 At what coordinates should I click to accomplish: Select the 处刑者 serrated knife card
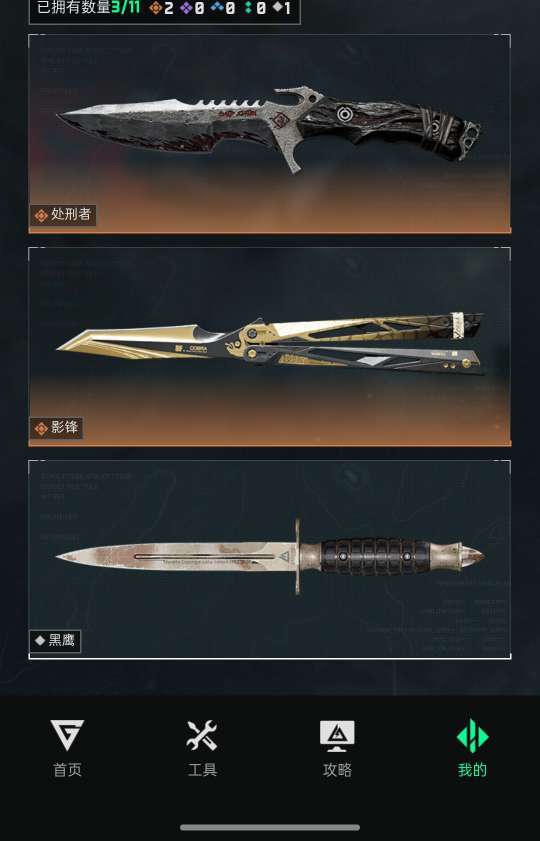click(270, 134)
